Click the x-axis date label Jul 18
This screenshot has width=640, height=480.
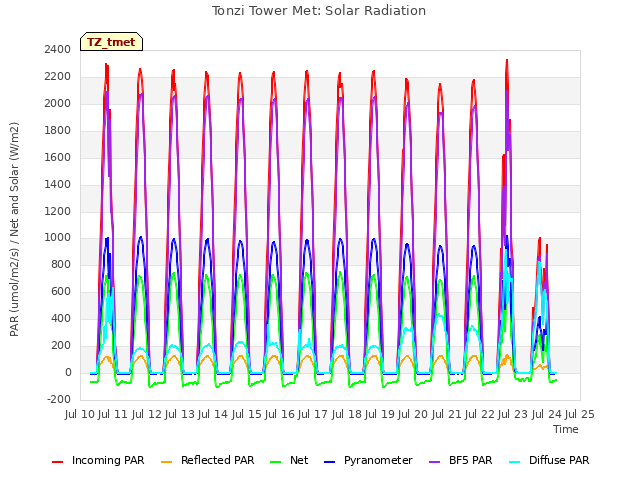[347, 414]
